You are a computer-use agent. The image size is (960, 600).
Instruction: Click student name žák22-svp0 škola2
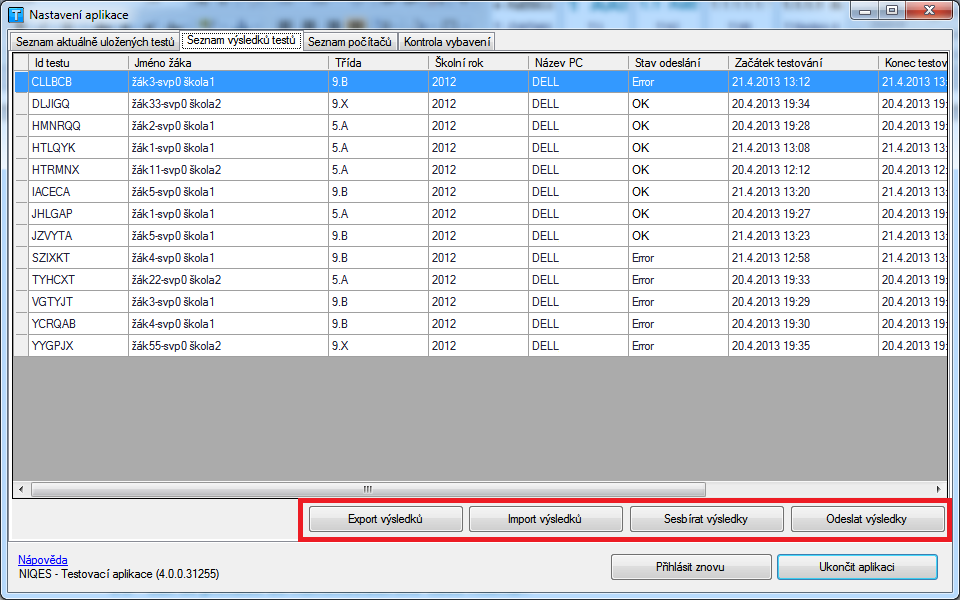click(228, 280)
